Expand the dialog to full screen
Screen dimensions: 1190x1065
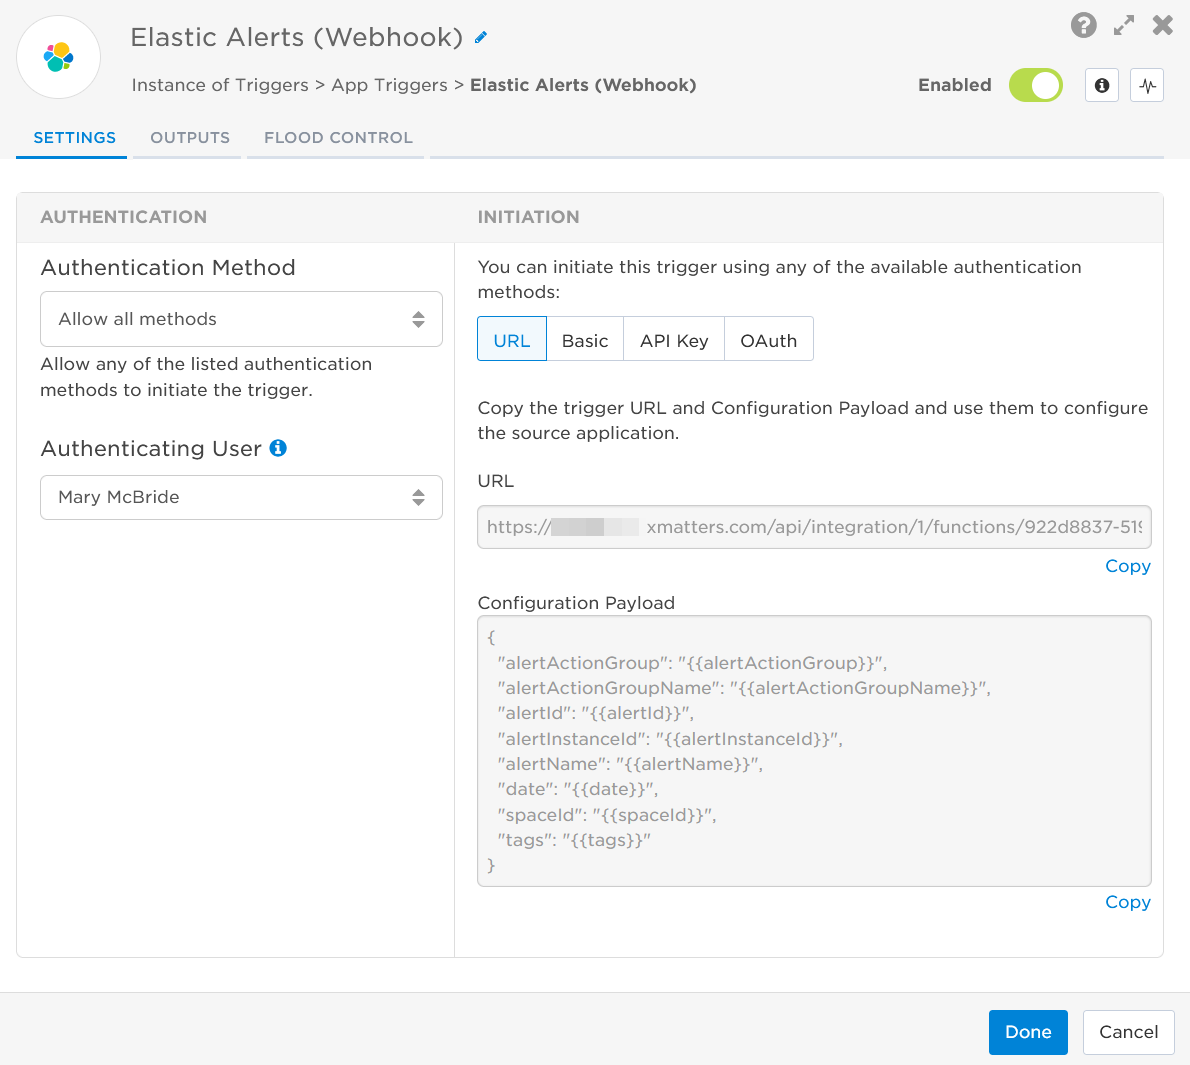point(1124,25)
